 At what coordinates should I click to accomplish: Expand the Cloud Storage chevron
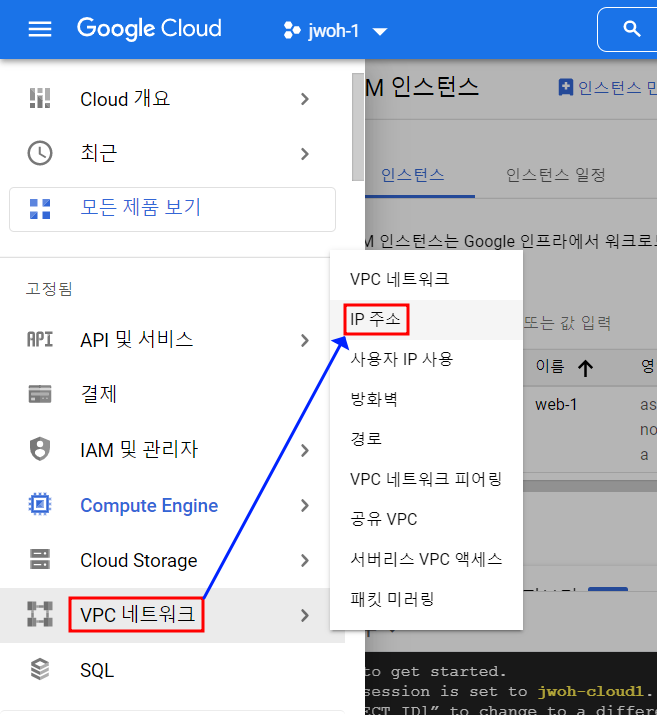[305, 560]
